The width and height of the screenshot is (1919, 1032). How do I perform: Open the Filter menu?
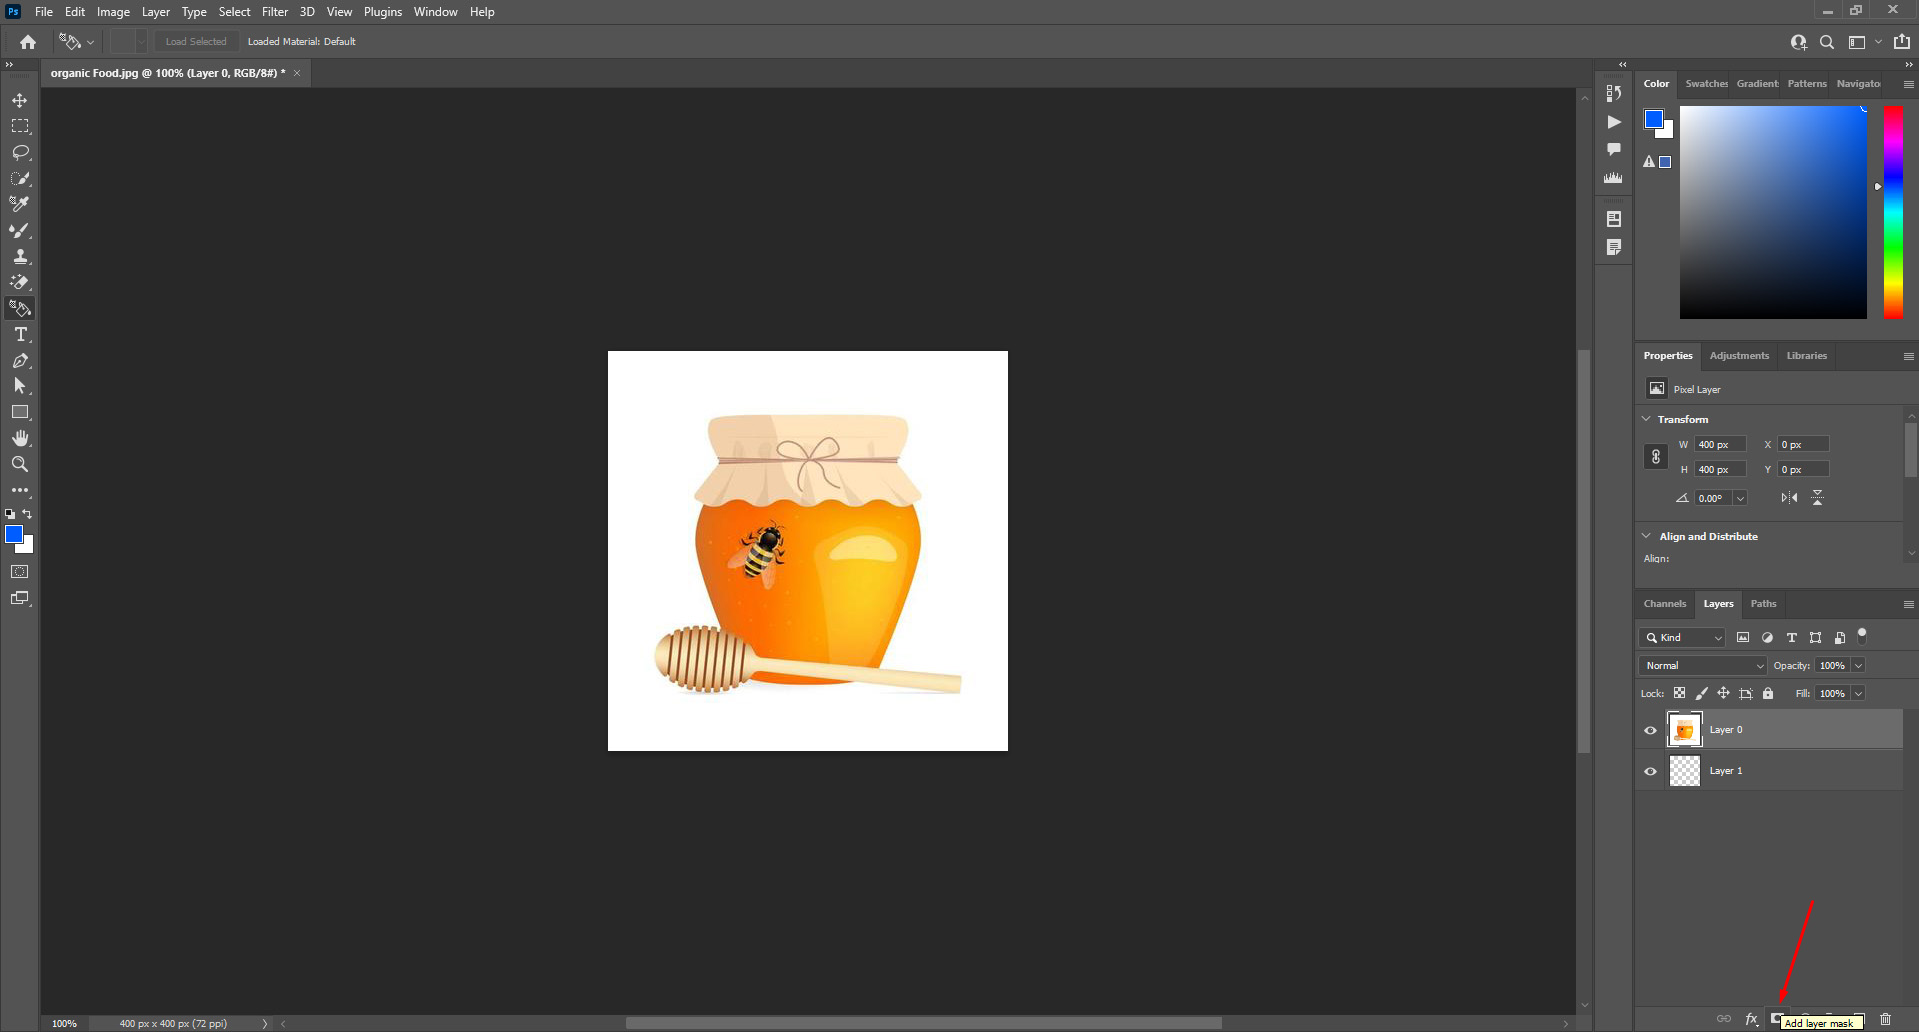pos(275,12)
